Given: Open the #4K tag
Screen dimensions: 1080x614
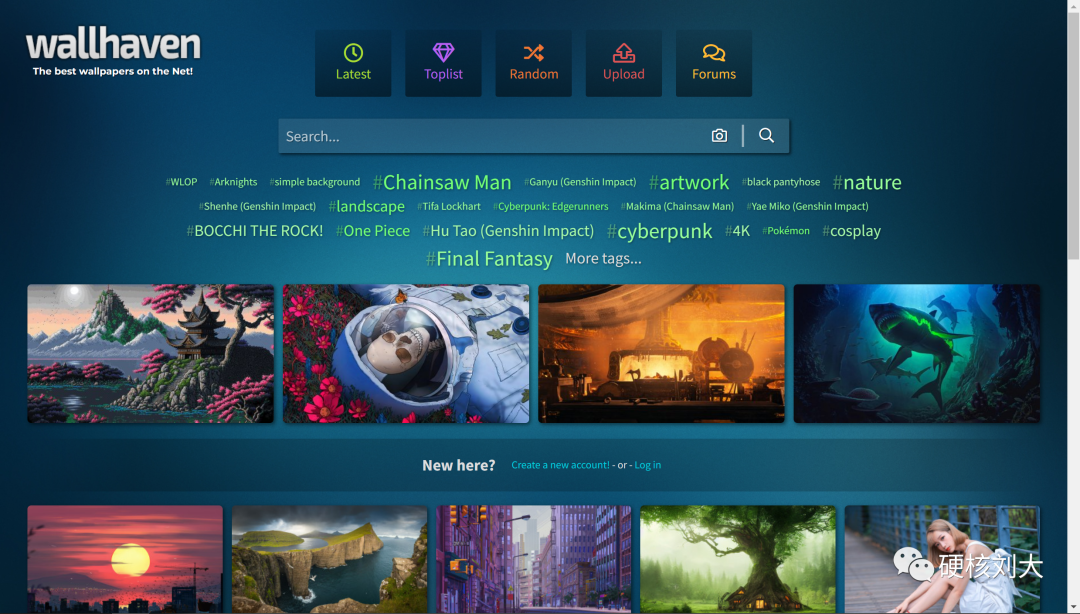Looking at the screenshot, I should [x=737, y=231].
